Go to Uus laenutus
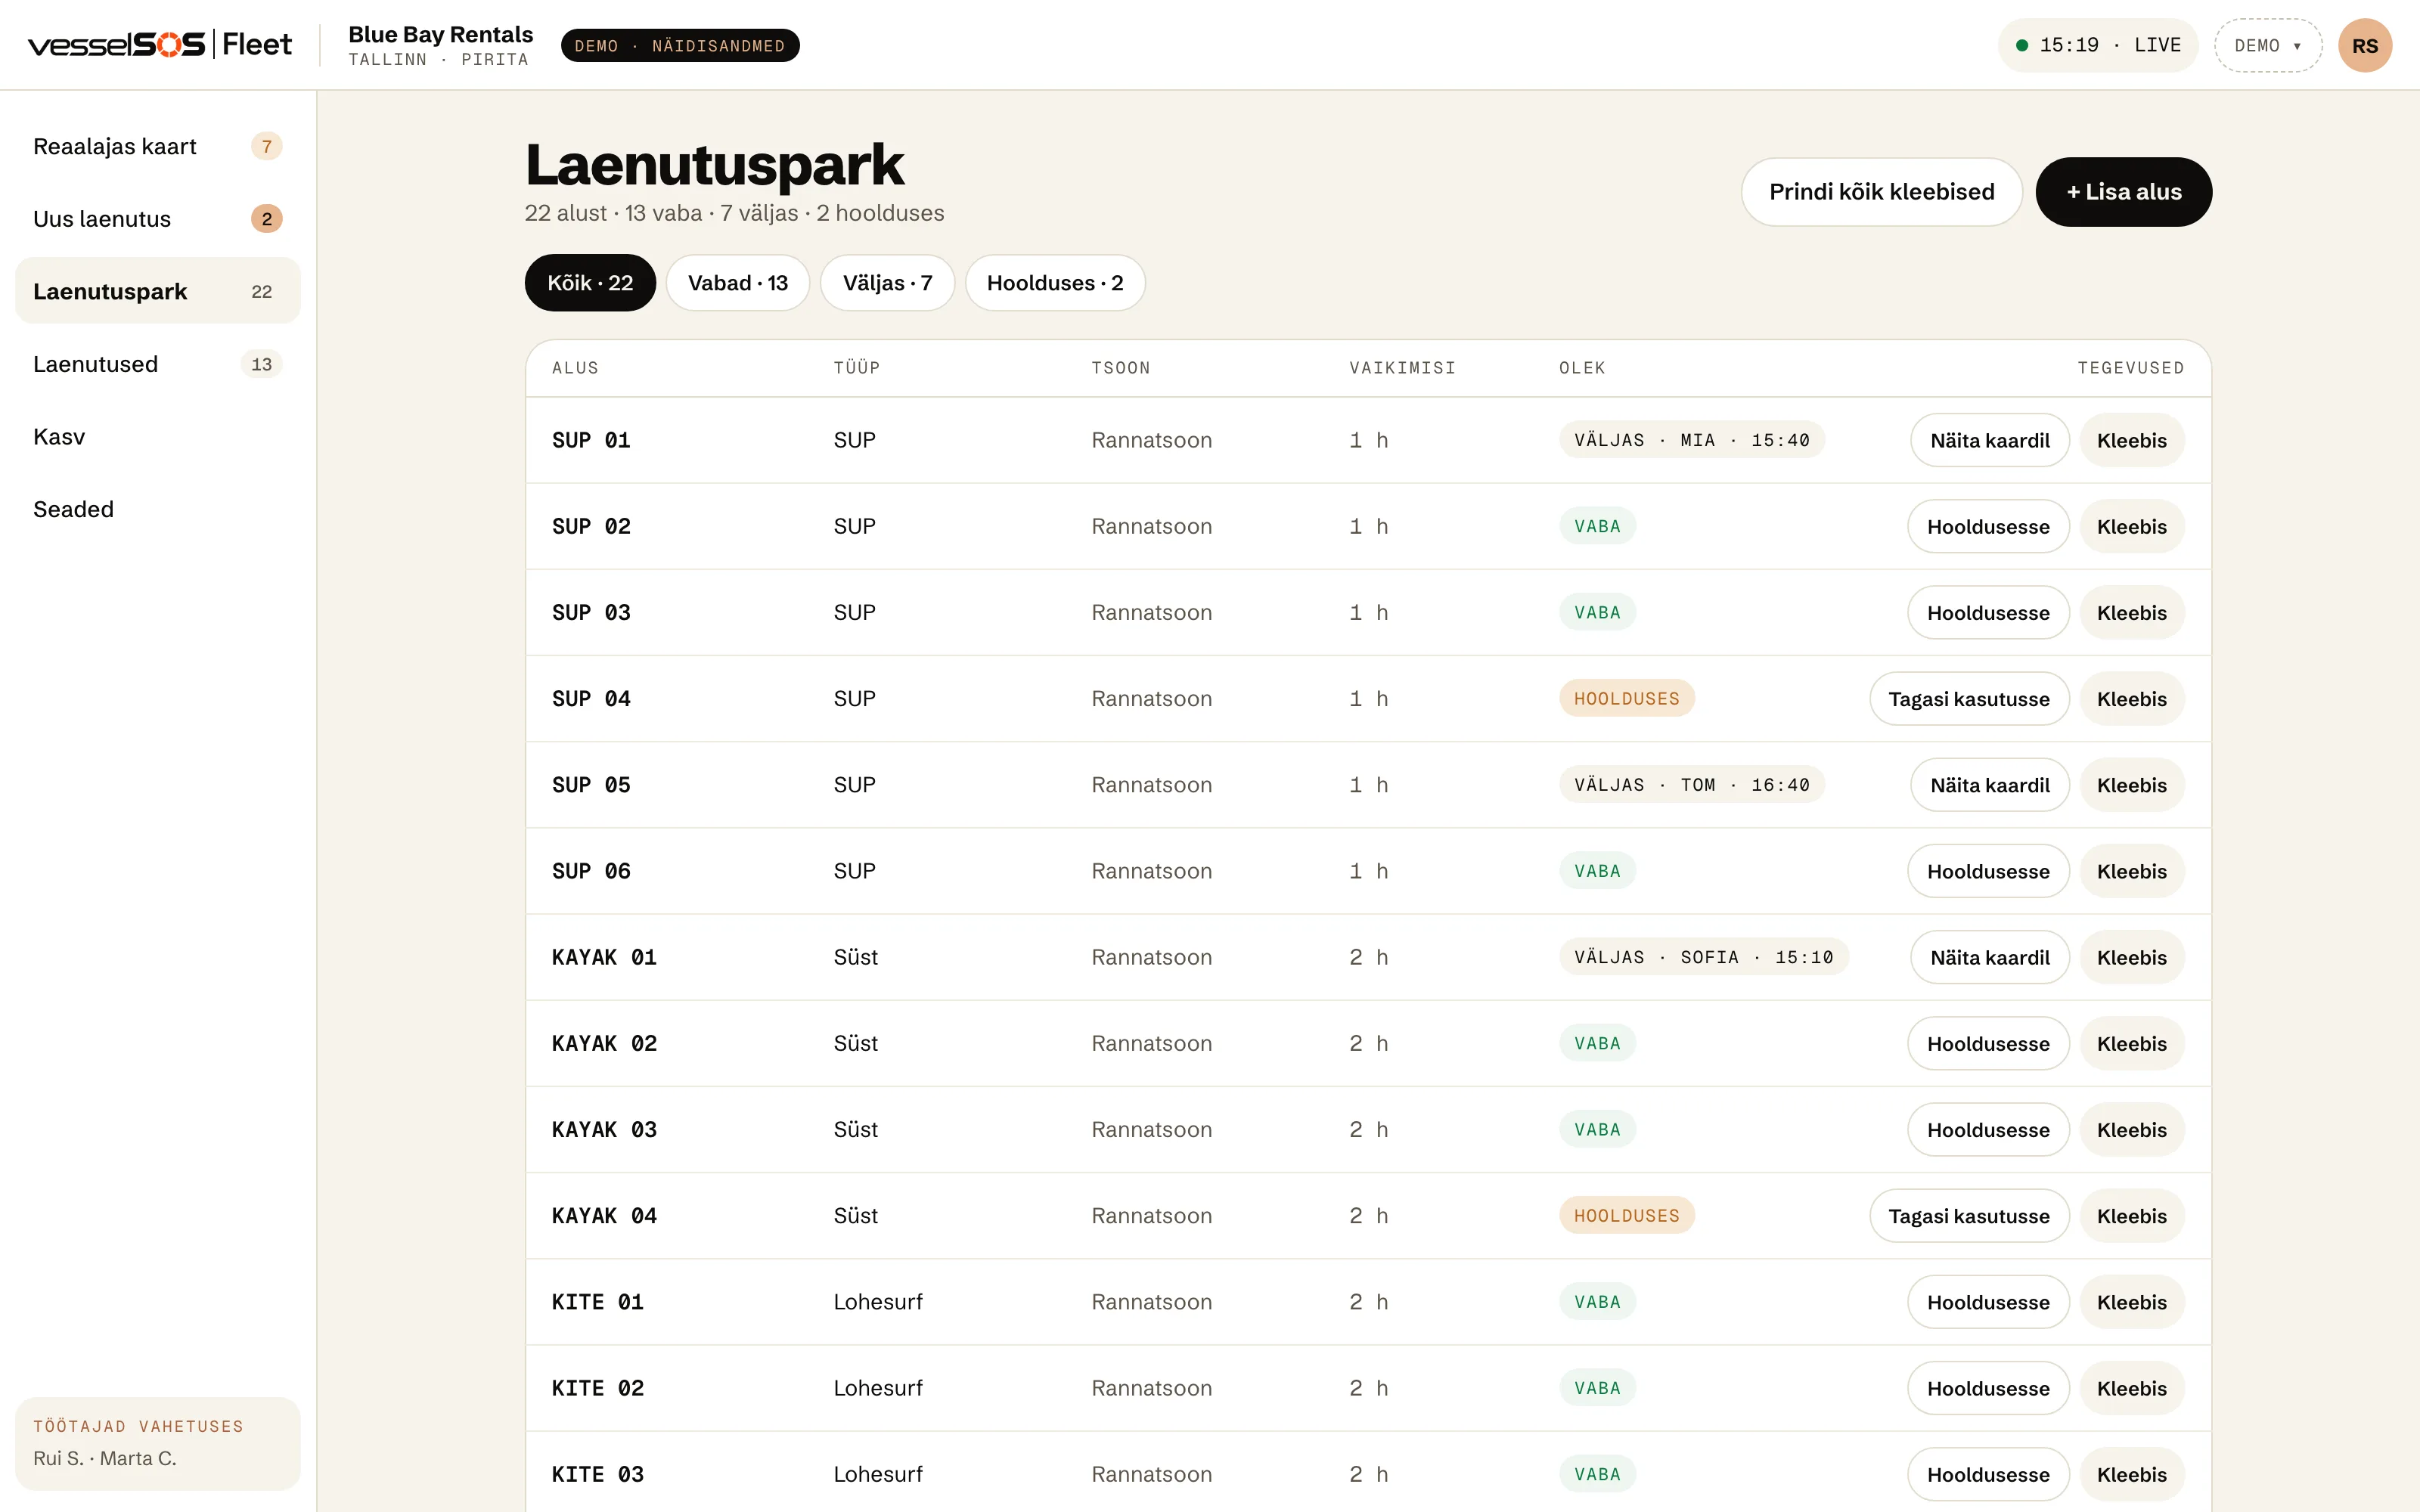Screen dimensions: 2420x1512 coord(158,219)
